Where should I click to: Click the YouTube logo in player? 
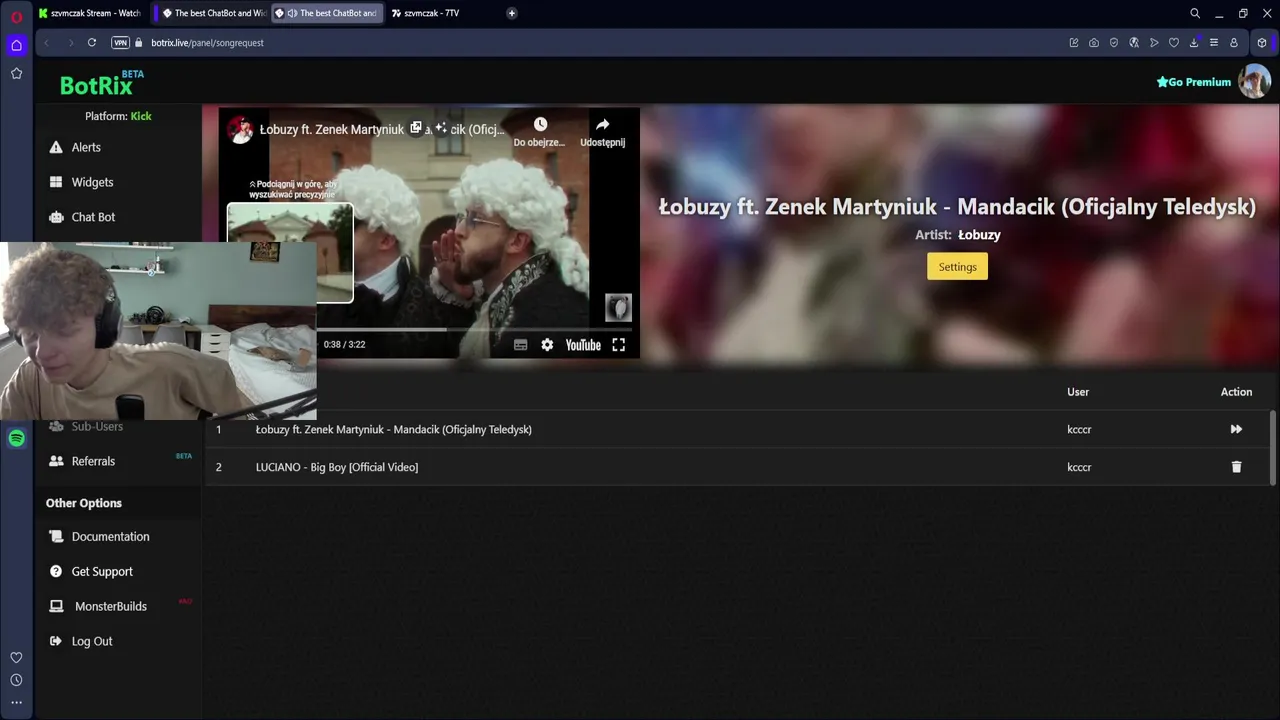(583, 344)
